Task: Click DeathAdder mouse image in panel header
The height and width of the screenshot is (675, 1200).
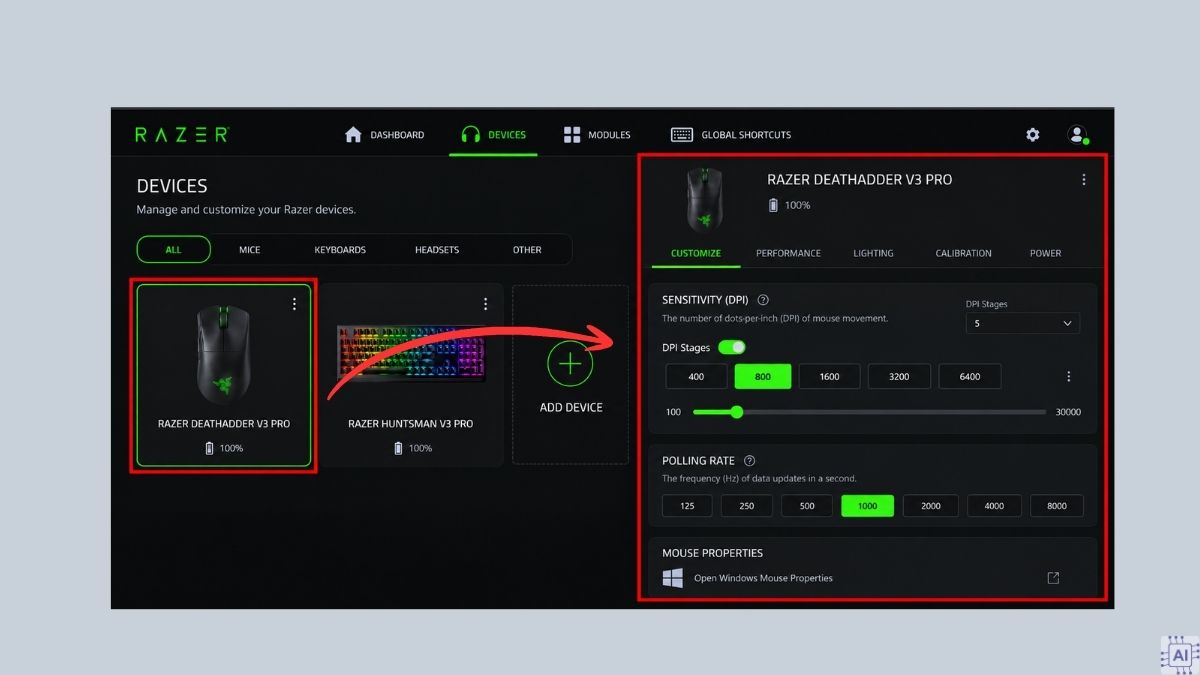Action: pos(707,200)
